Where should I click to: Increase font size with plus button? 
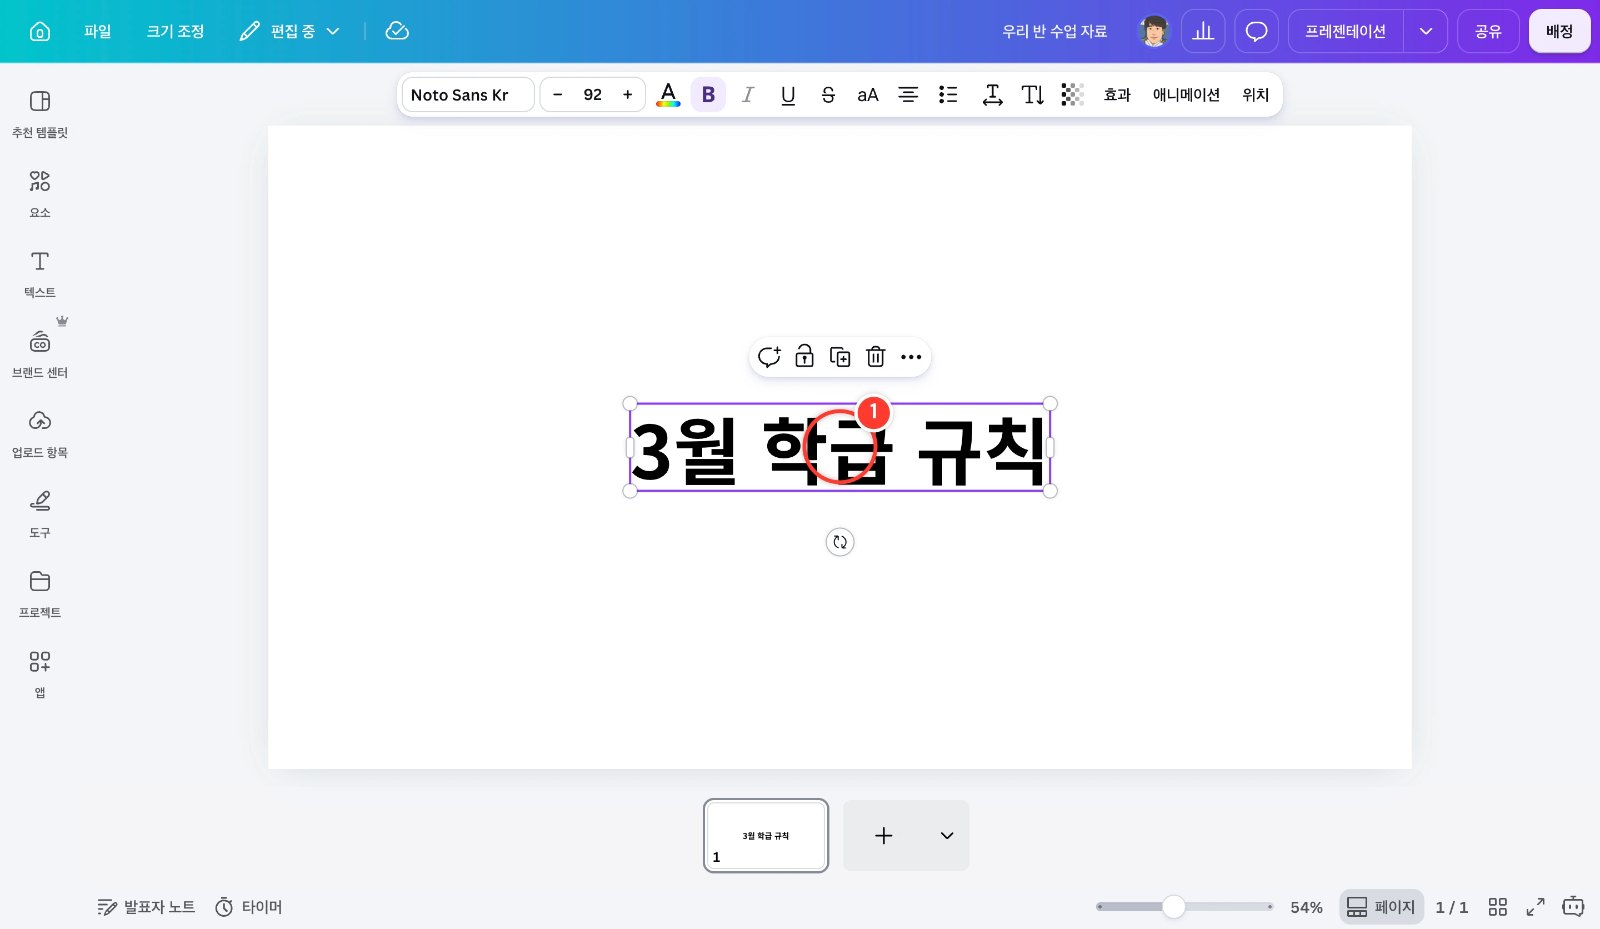pos(628,94)
